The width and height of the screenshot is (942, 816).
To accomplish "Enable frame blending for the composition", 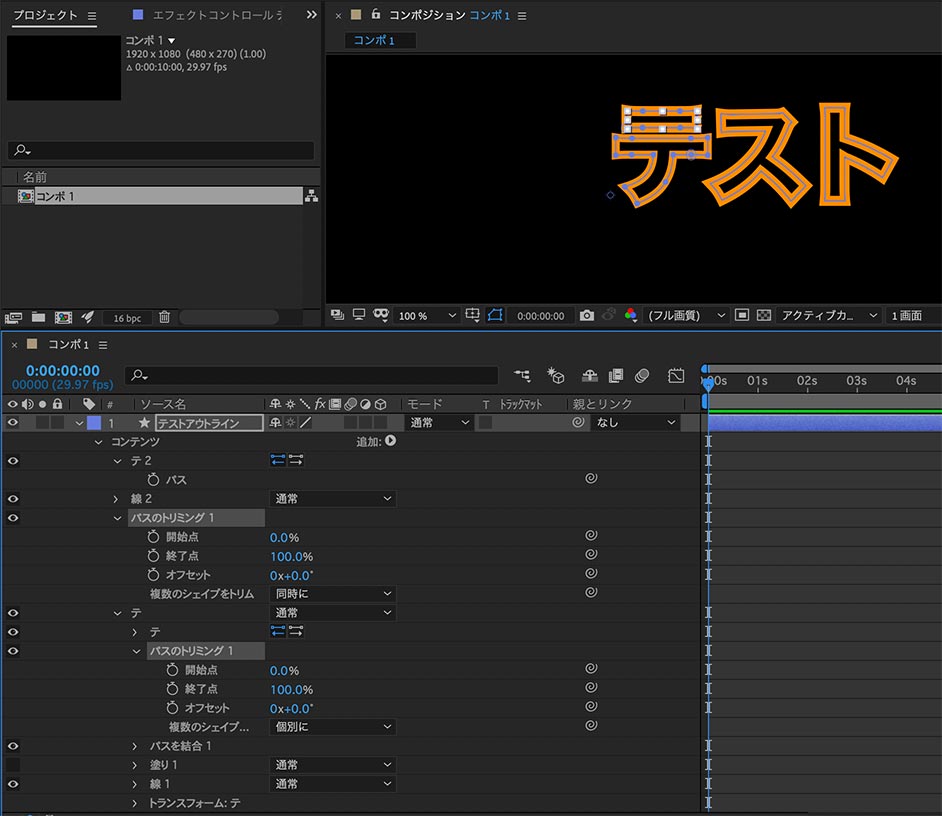I will pos(614,376).
